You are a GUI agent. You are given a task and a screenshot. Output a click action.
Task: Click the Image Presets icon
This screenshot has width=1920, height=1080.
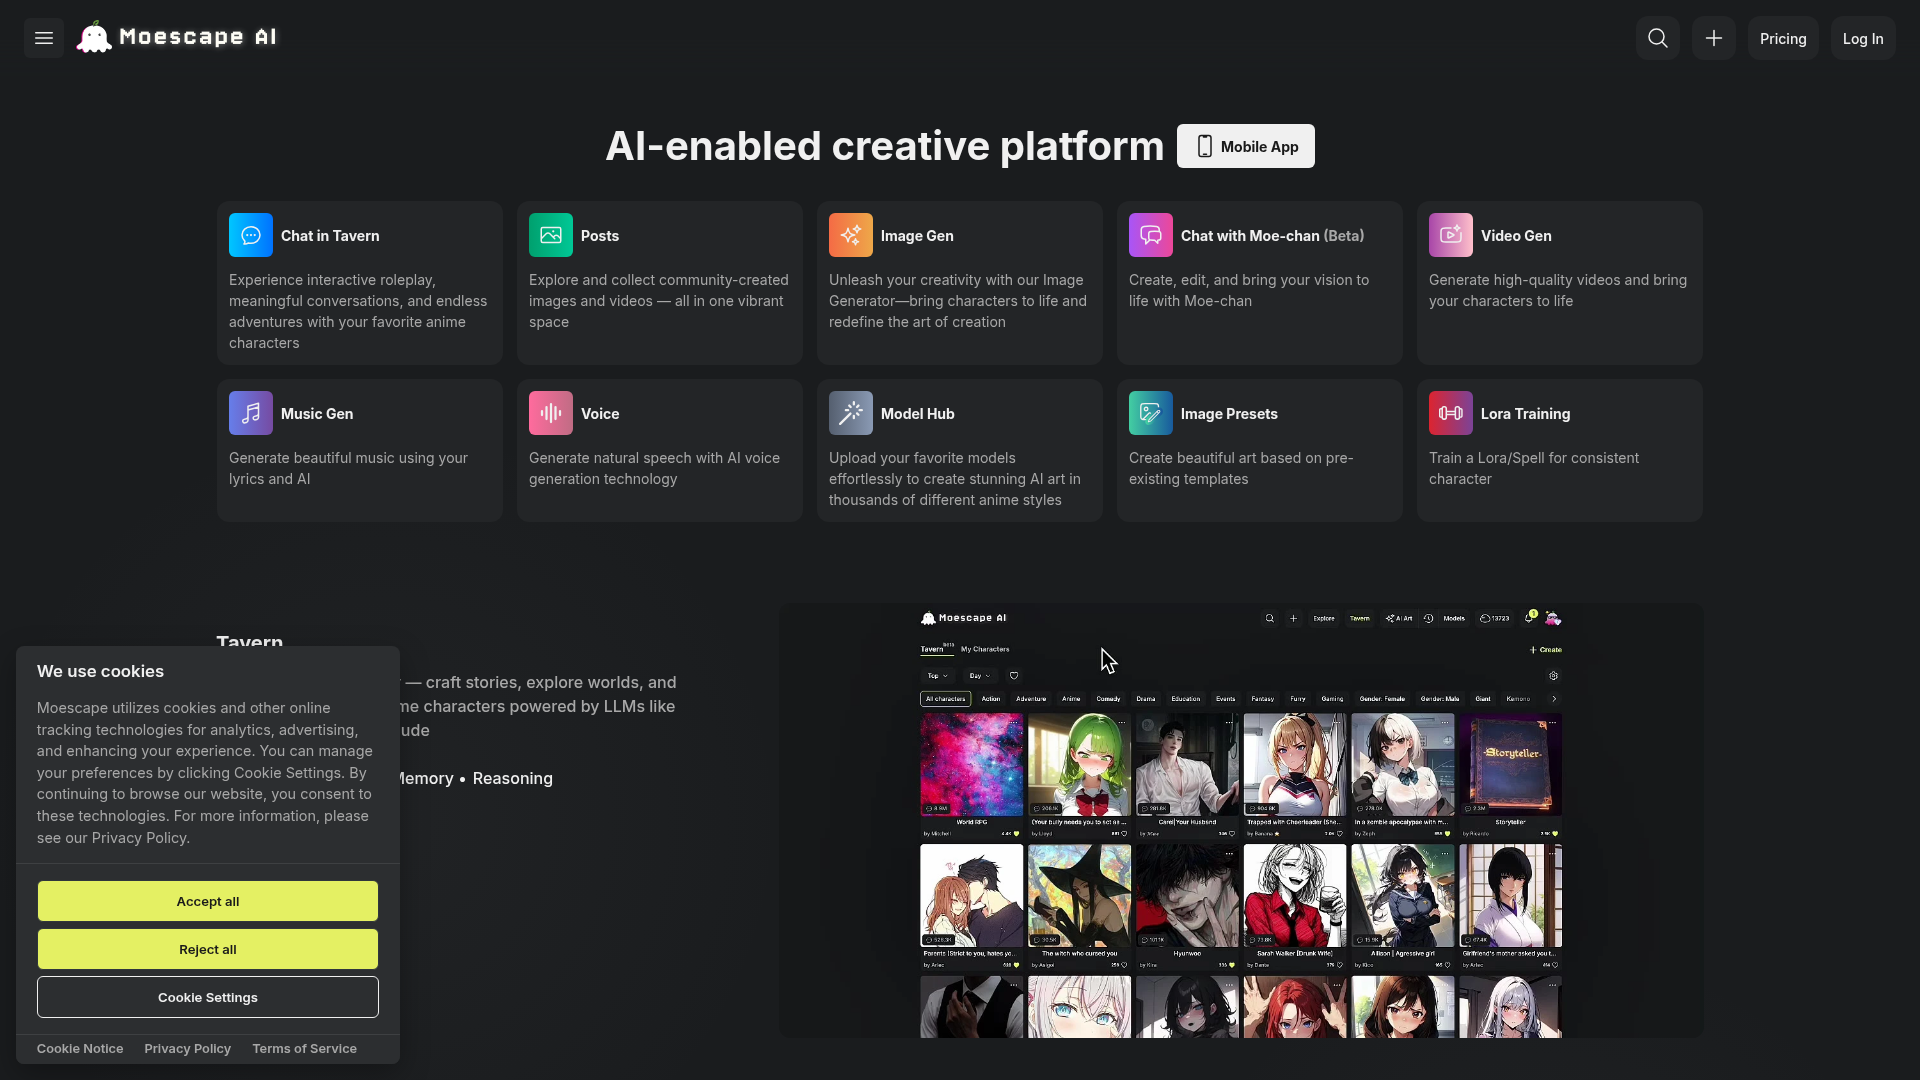click(1151, 413)
